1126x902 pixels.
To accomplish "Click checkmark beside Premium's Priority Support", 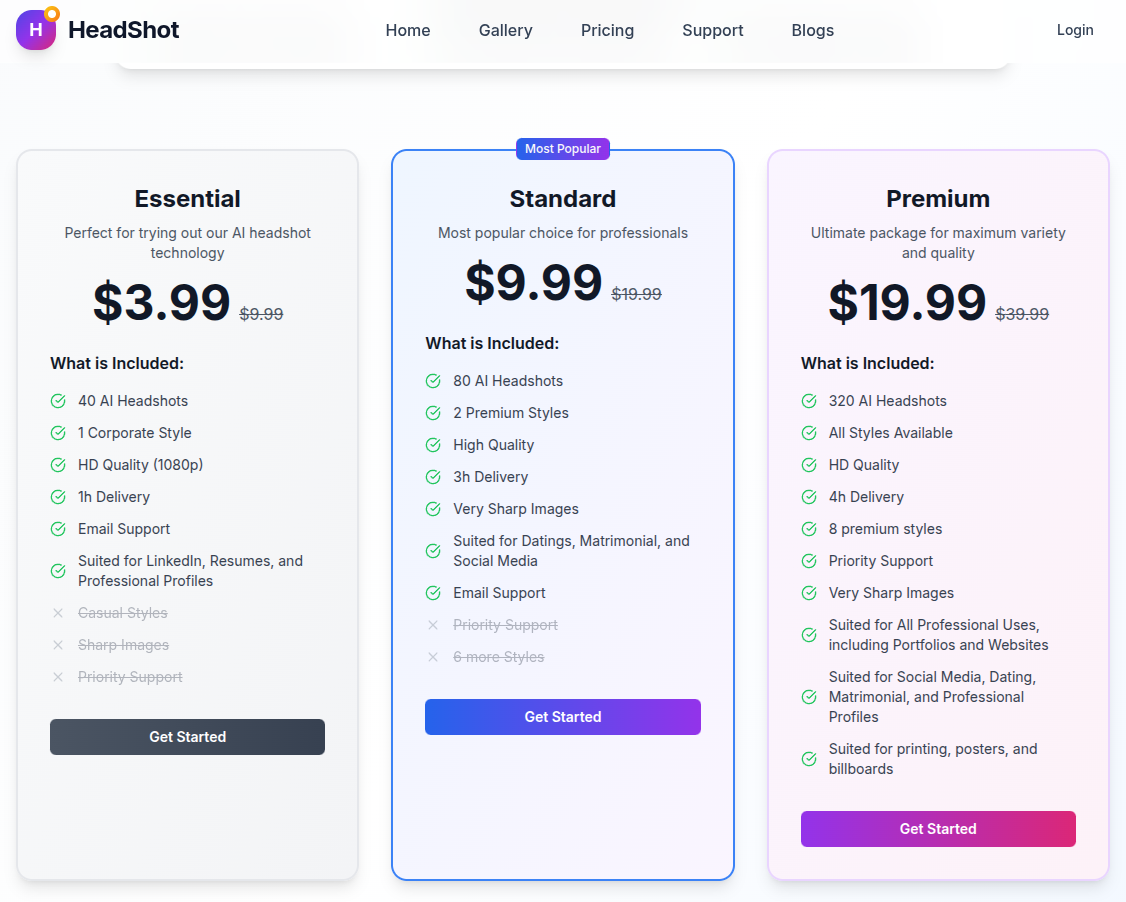I will [809, 561].
